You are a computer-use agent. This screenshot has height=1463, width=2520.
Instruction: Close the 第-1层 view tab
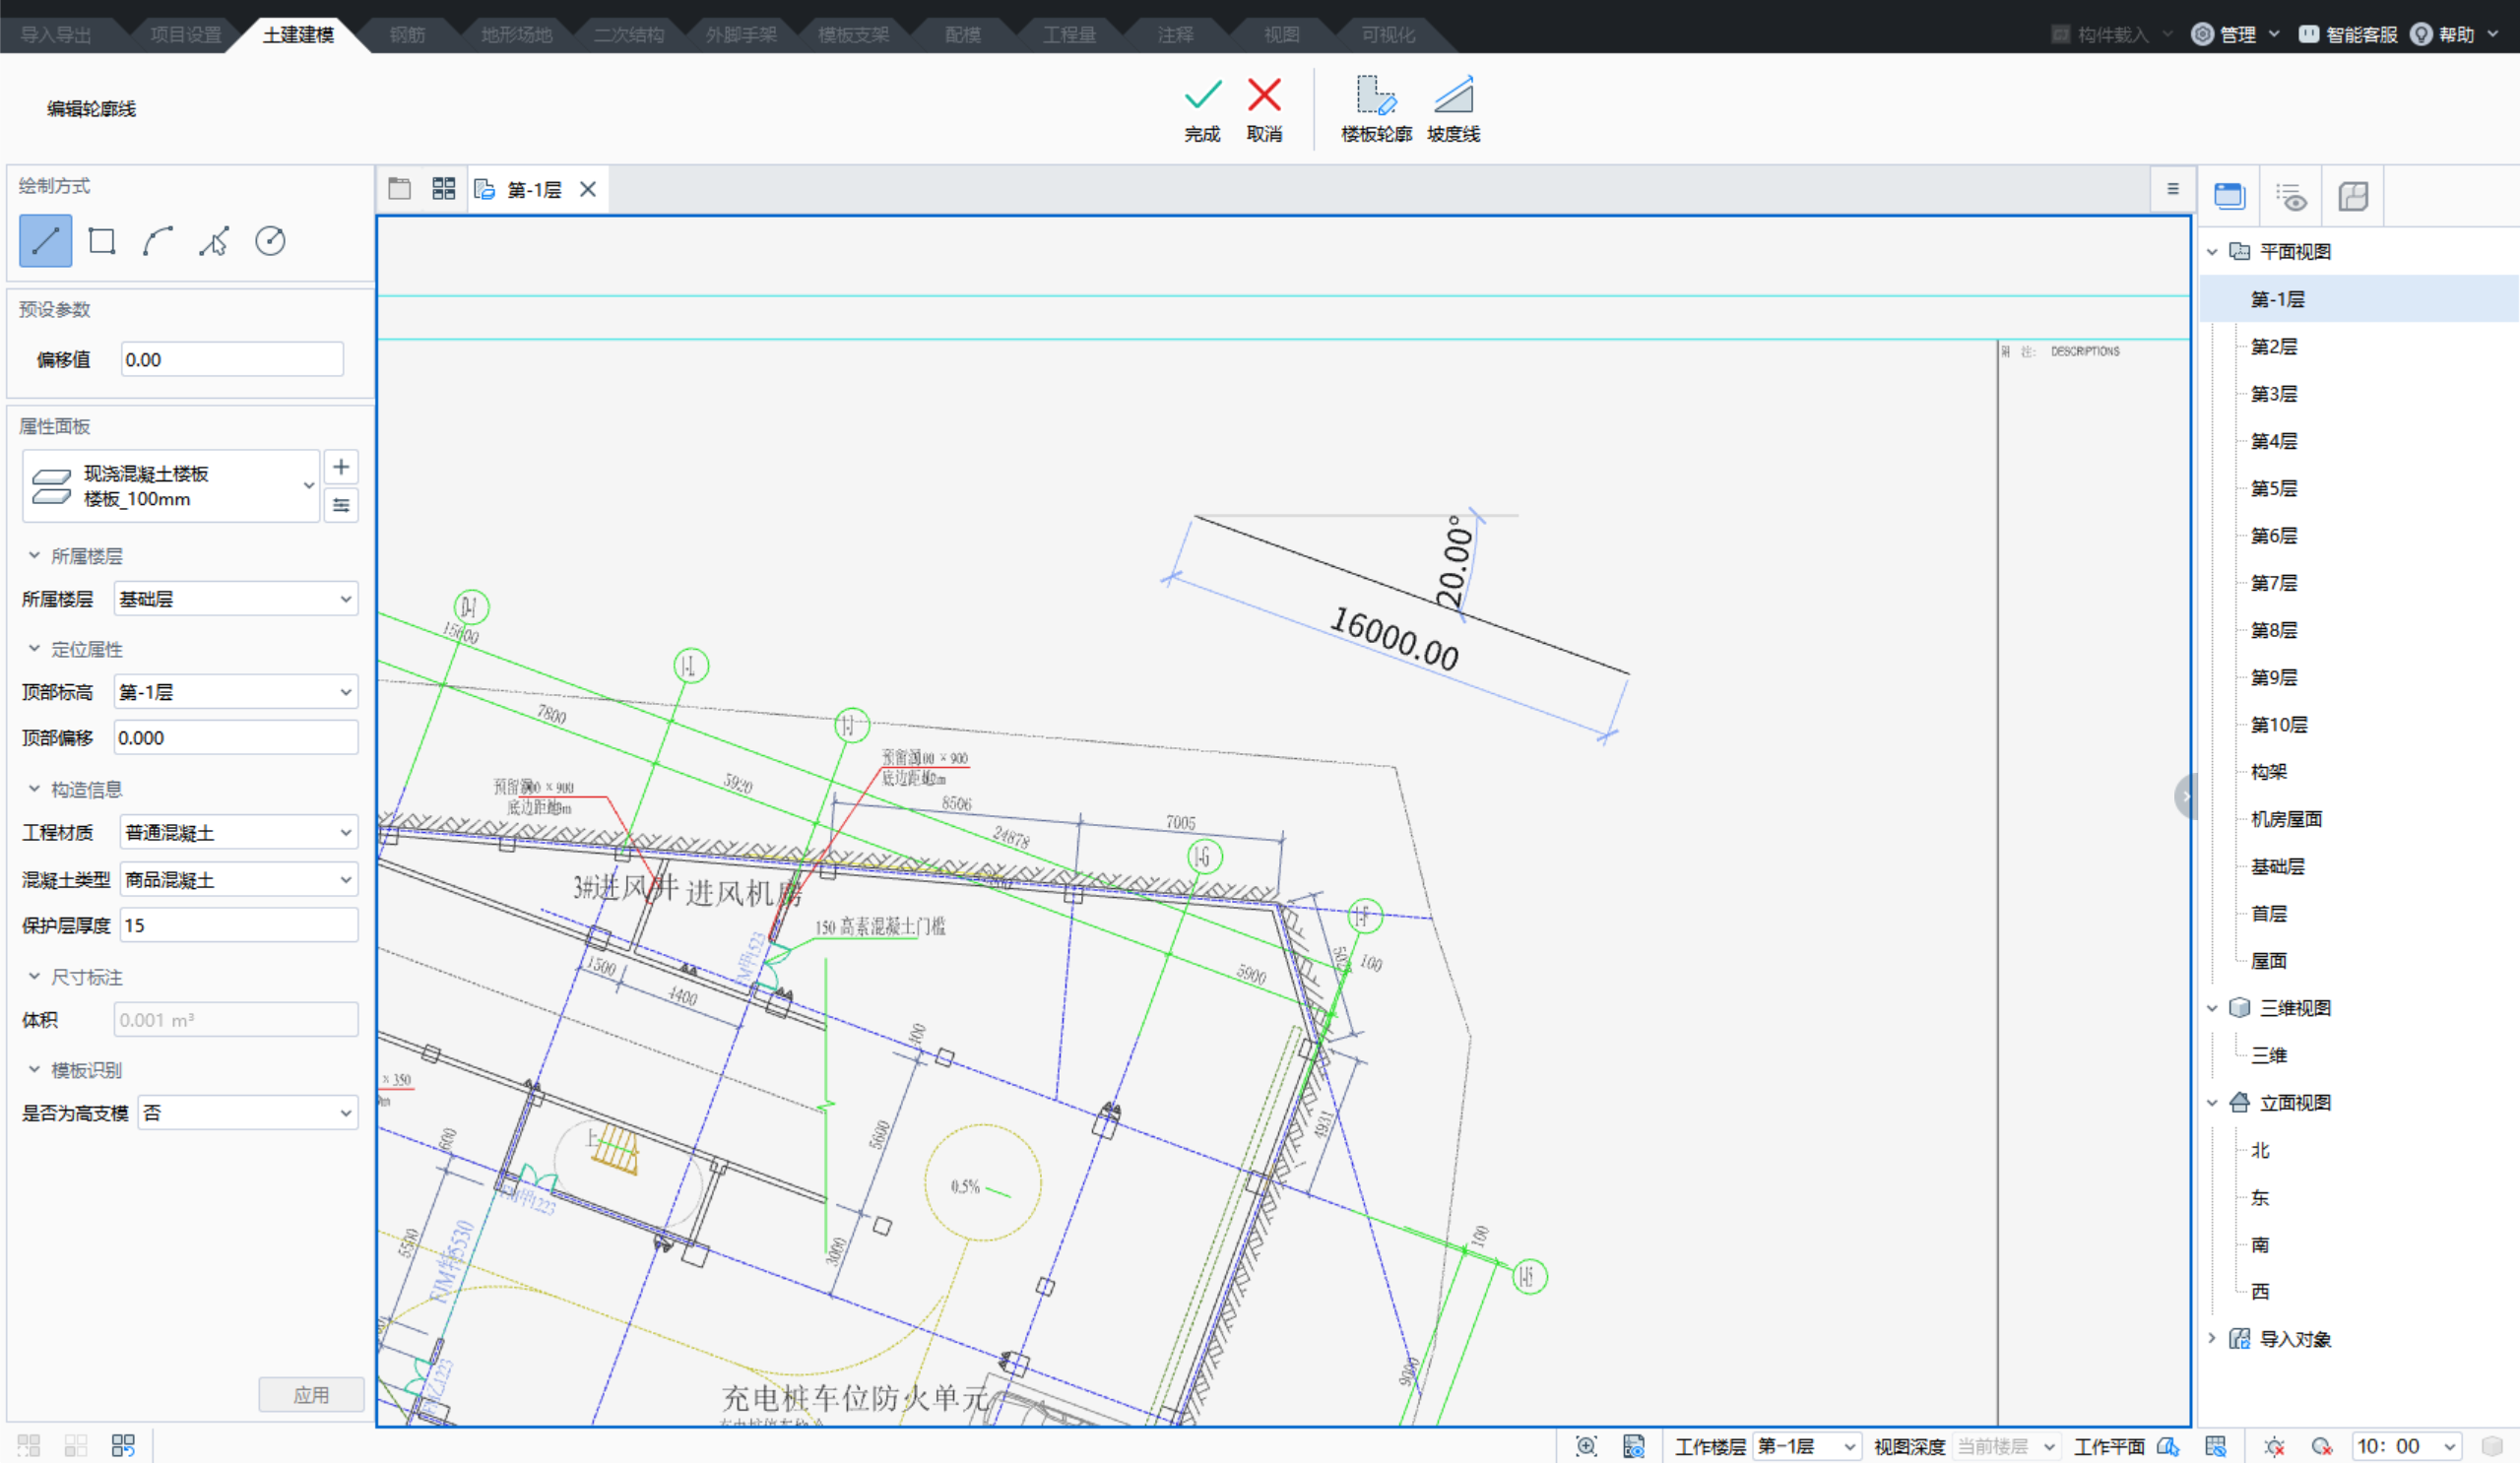[588, 189]
